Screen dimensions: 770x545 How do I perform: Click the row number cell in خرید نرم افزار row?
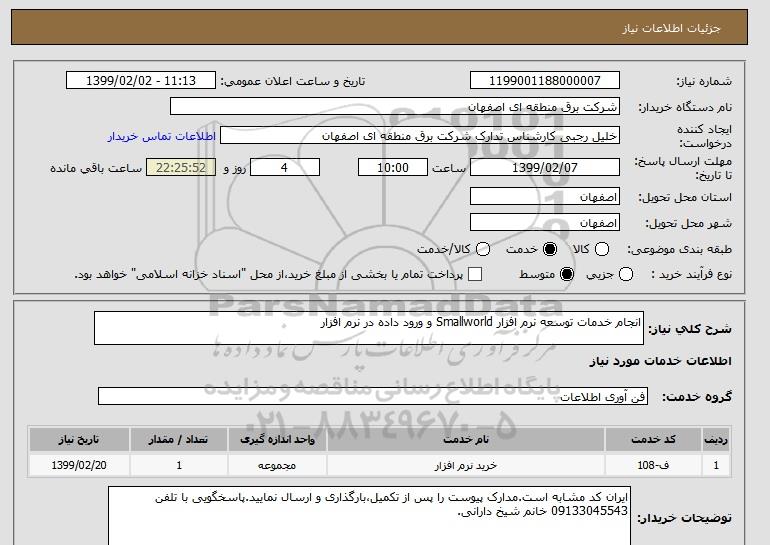[716, 465]
